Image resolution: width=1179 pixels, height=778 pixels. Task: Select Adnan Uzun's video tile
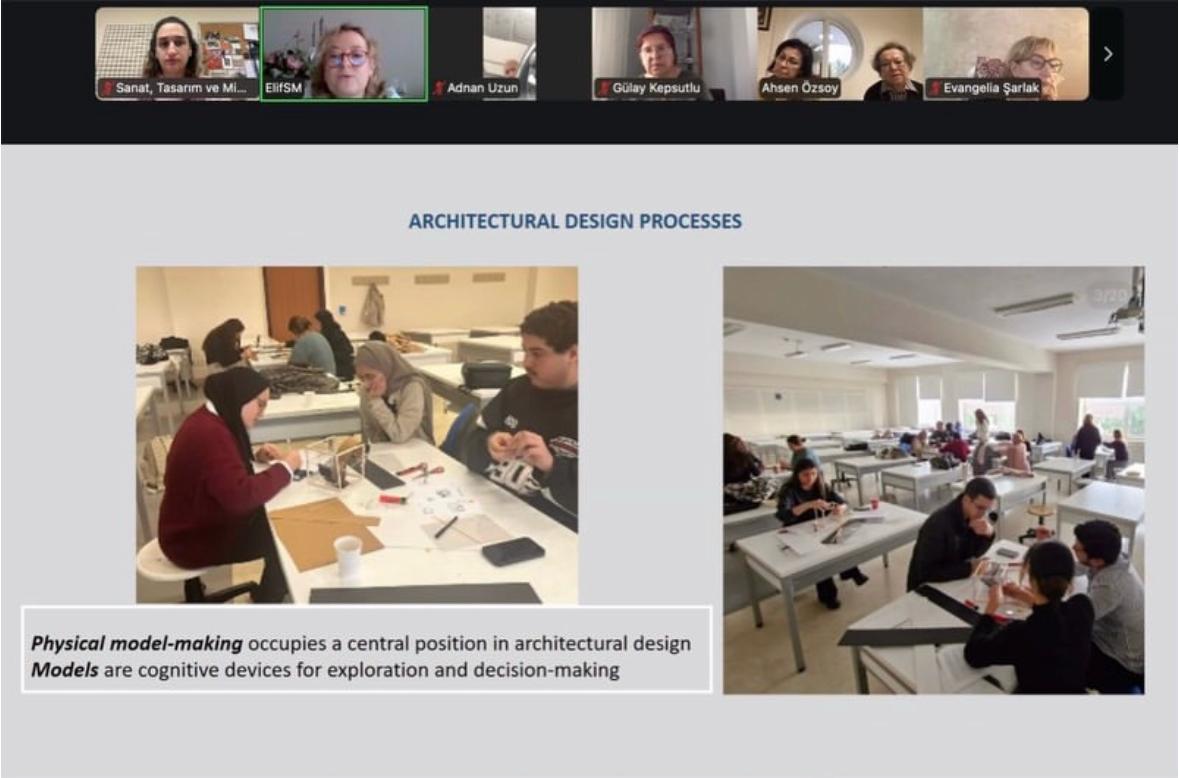point(483,54)
